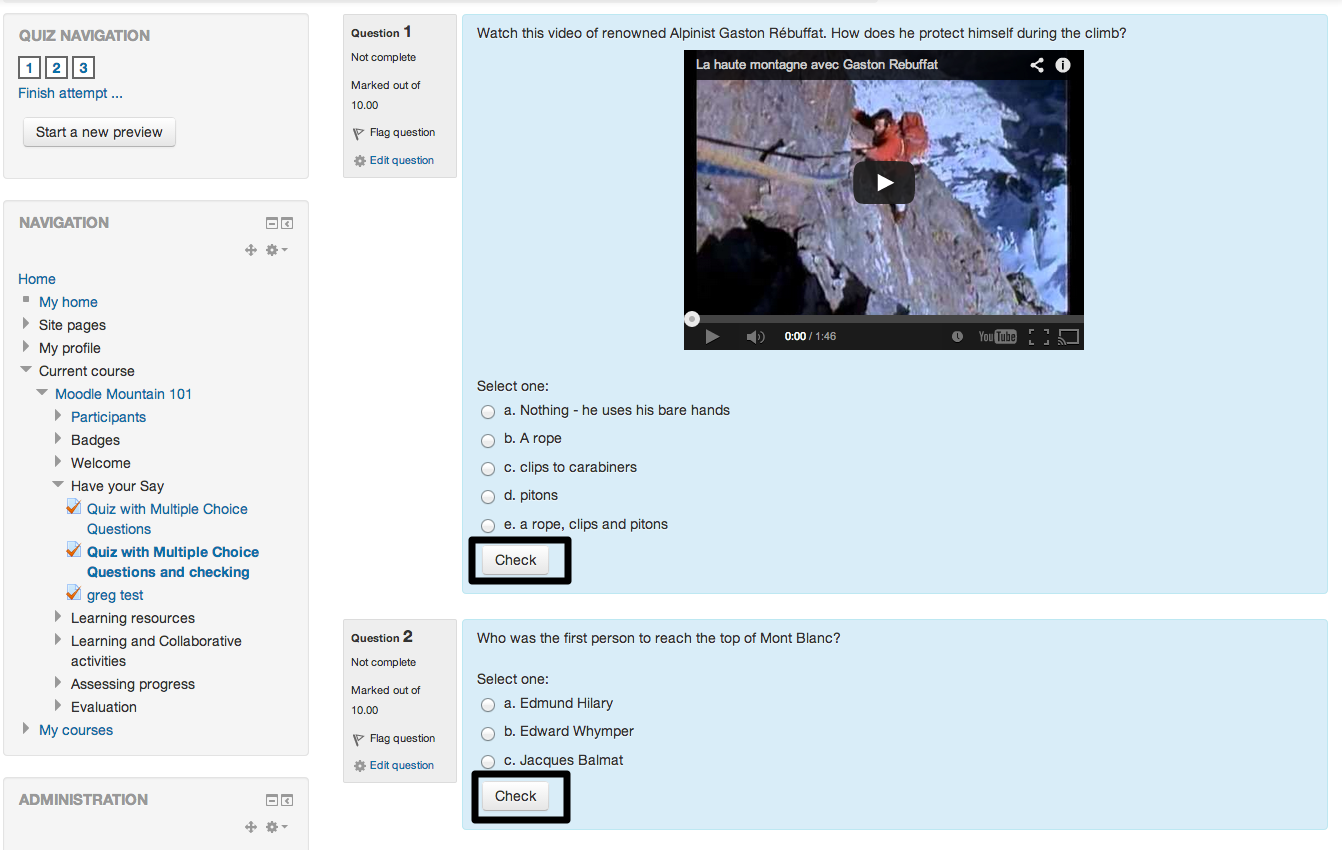Mute the video volume icon
Screen dimensions: 1342x850
[755, 337]
